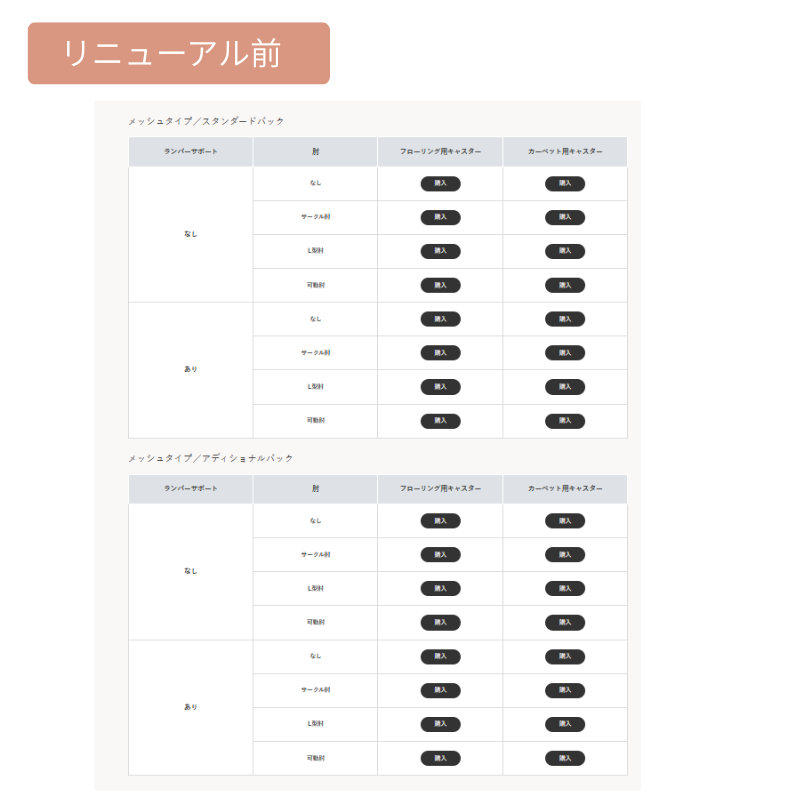The image size is (800, 800).
Task: Click the リニューアル前 heading banner
Action: [180, 54]
